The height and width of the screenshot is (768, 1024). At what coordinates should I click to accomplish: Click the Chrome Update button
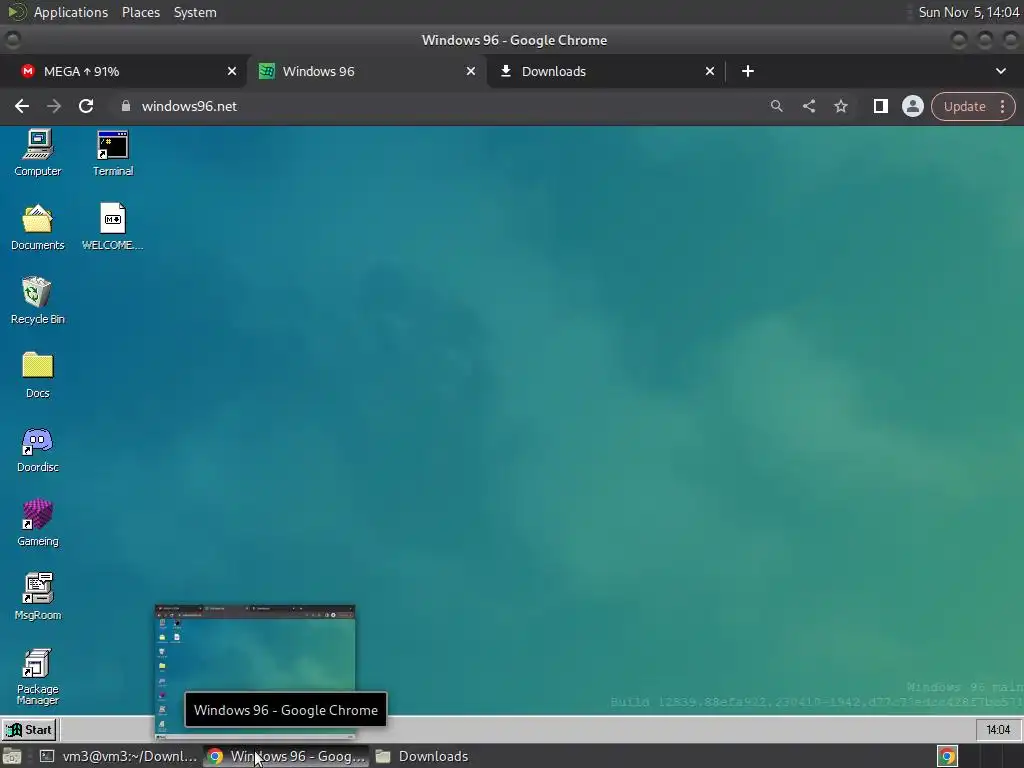click(964, 106)
